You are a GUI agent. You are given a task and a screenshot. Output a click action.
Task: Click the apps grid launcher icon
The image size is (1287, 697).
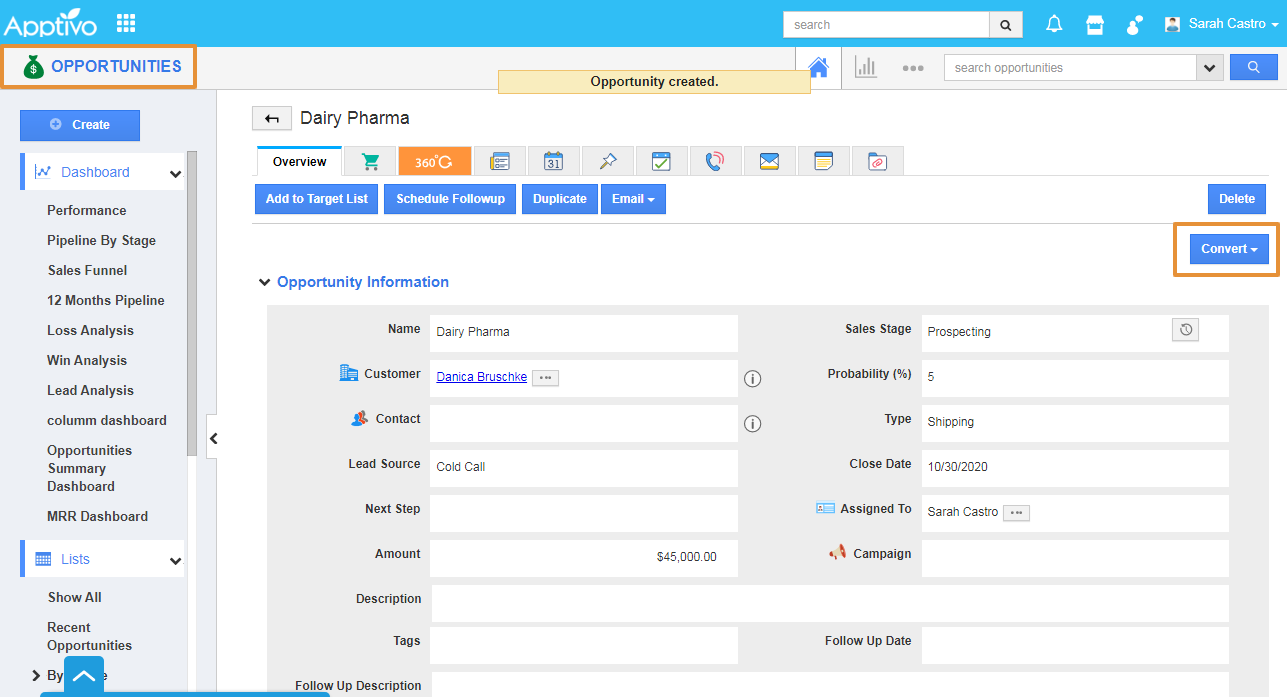(126, 23)
